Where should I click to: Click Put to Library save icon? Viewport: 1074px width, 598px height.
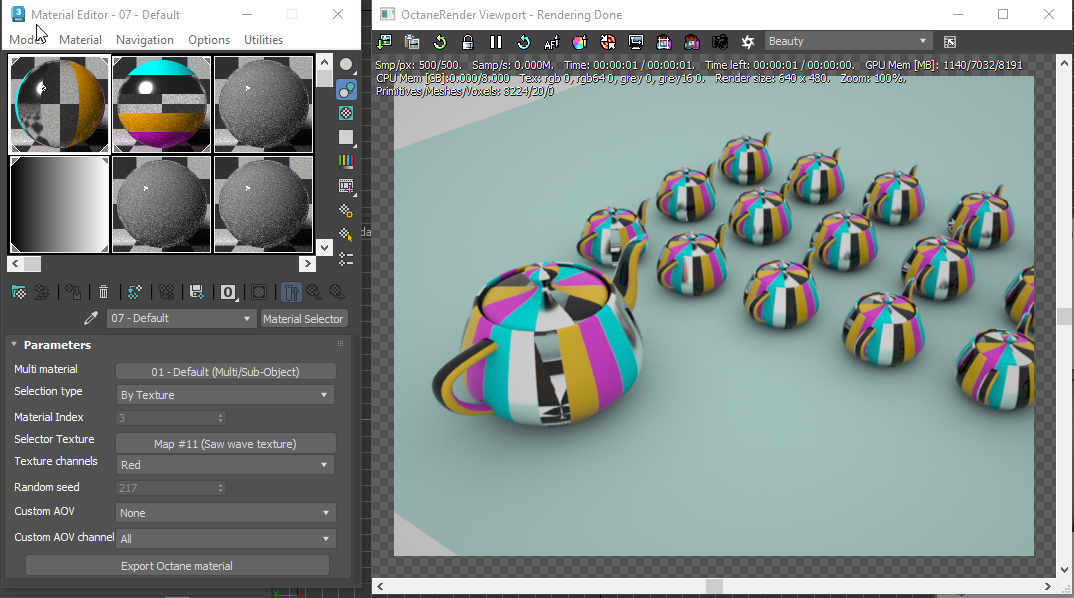point(197,292)
